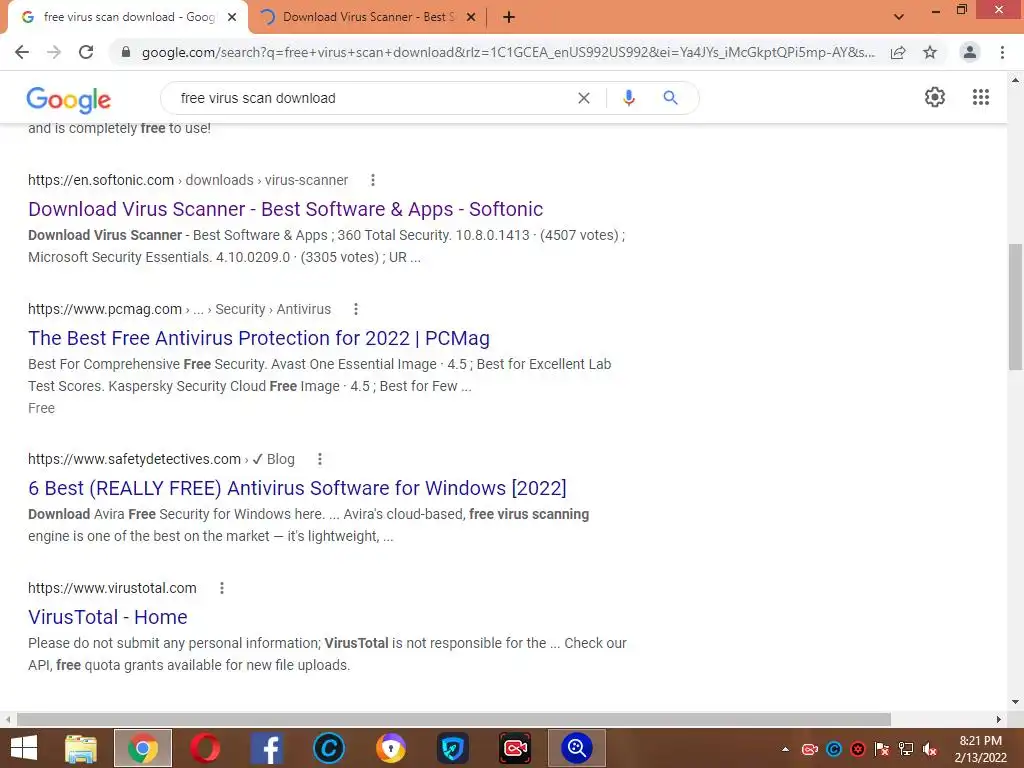Open more options for the VirusTotal result
Screen dimensions: 1024x768
pyautogui.click(x=222, y=588)
